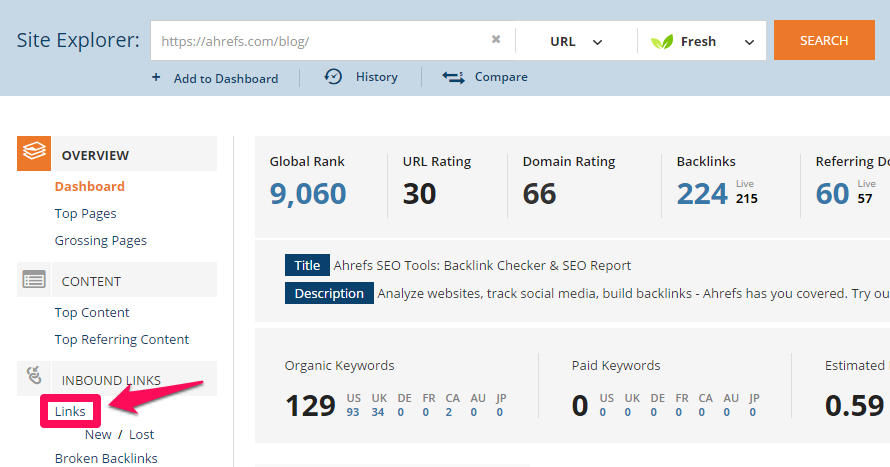The width and height of the screenshot is (890, 467).
Task: Open the URL mode dropdown
Action: coord(576,41)
